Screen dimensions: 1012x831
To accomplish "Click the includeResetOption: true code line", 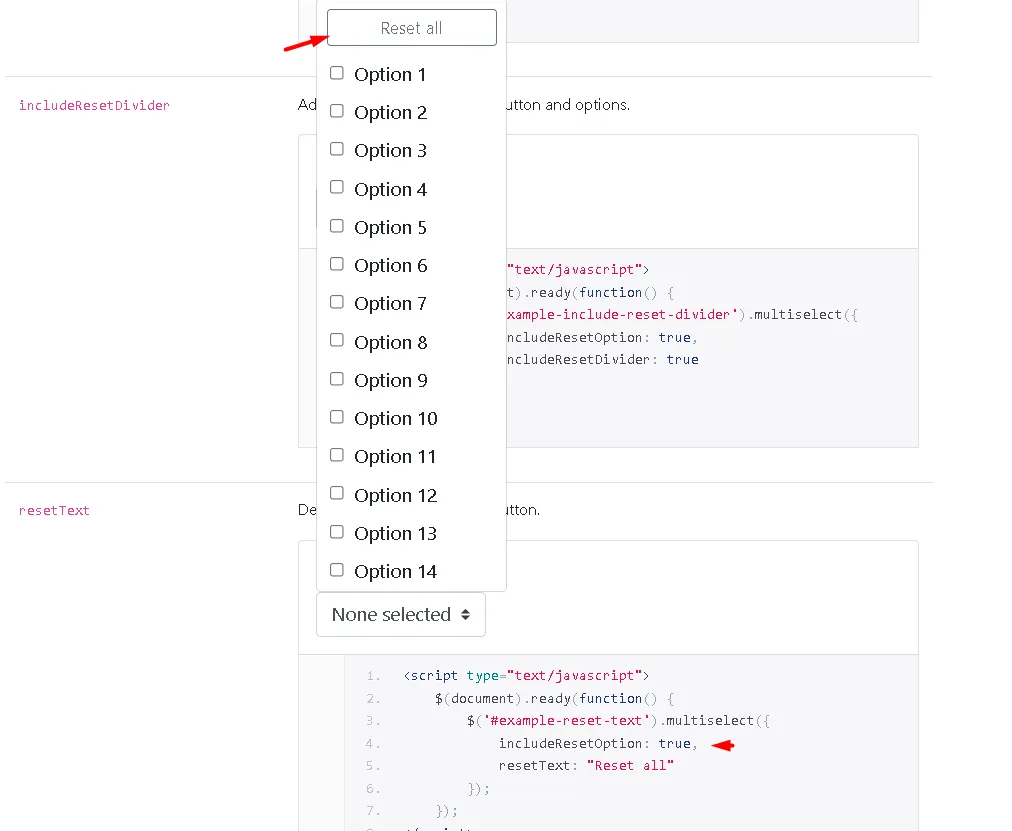I will (598, 743).
